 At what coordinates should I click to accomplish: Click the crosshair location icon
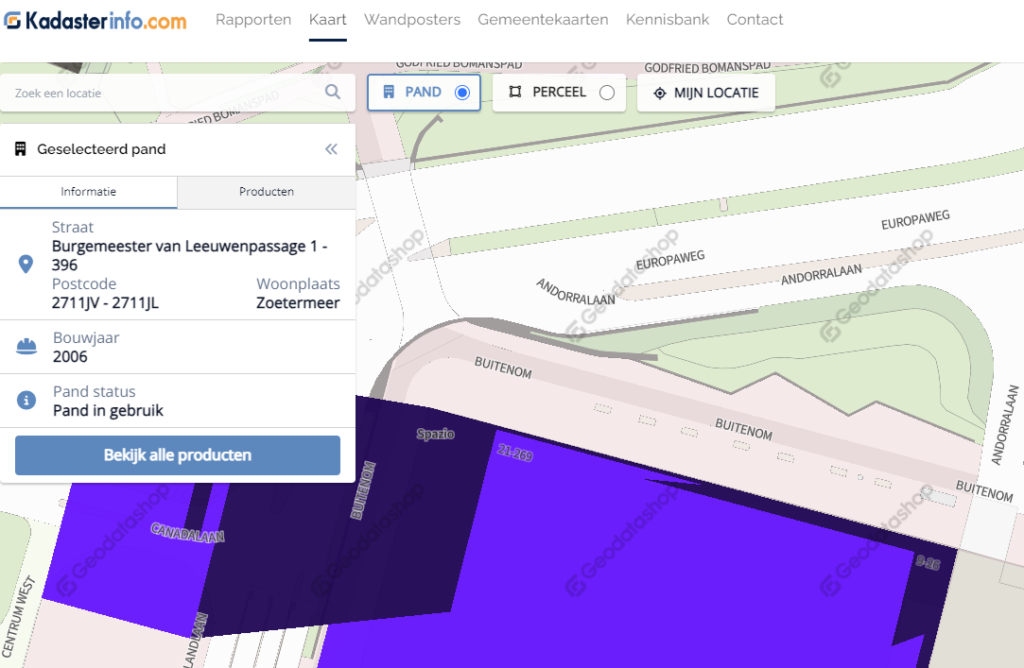659,93
